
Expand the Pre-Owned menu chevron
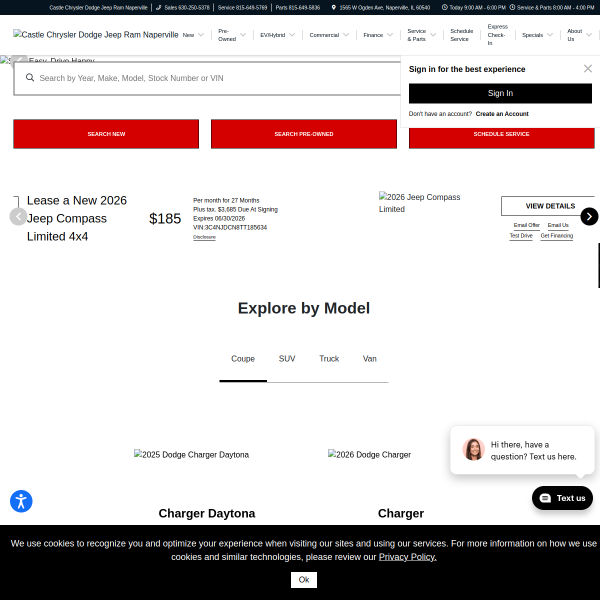(243, 35)
